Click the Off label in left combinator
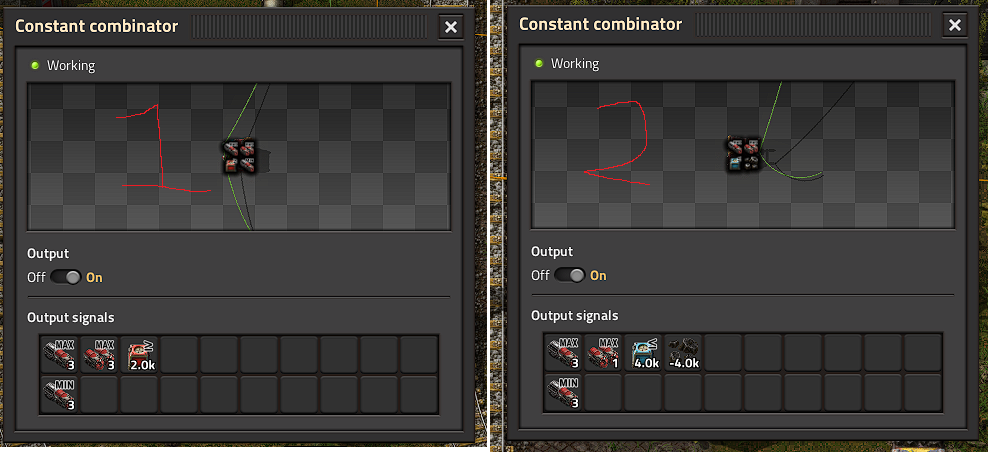 click(37, 277)
